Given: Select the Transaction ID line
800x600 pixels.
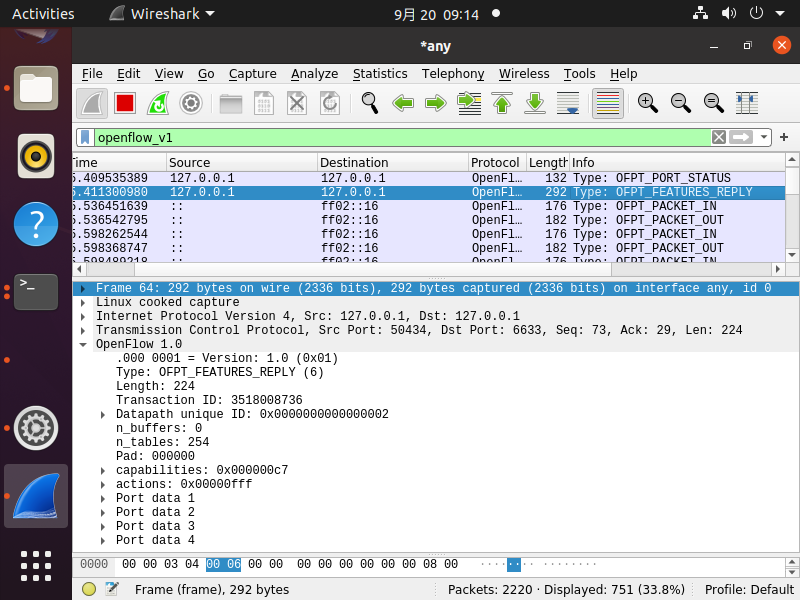Looking at the screenshot, I should (209, 400).
